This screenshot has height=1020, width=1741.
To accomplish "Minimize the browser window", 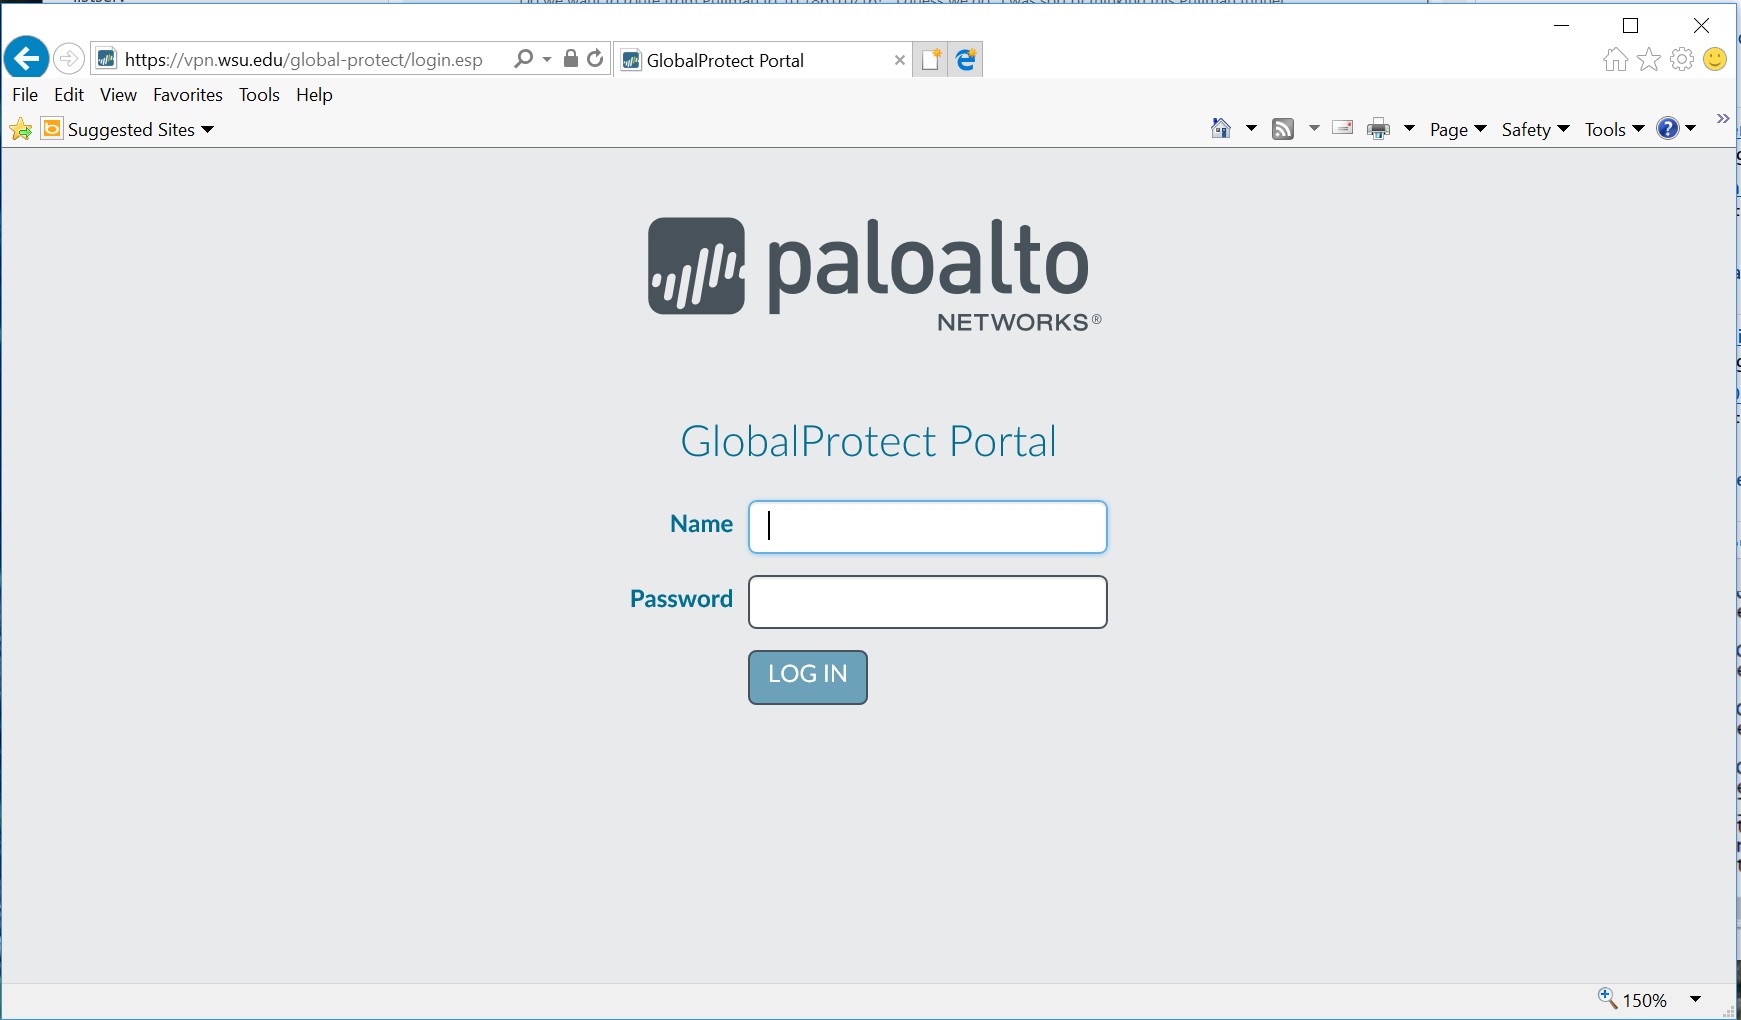I will (1562, 25).
